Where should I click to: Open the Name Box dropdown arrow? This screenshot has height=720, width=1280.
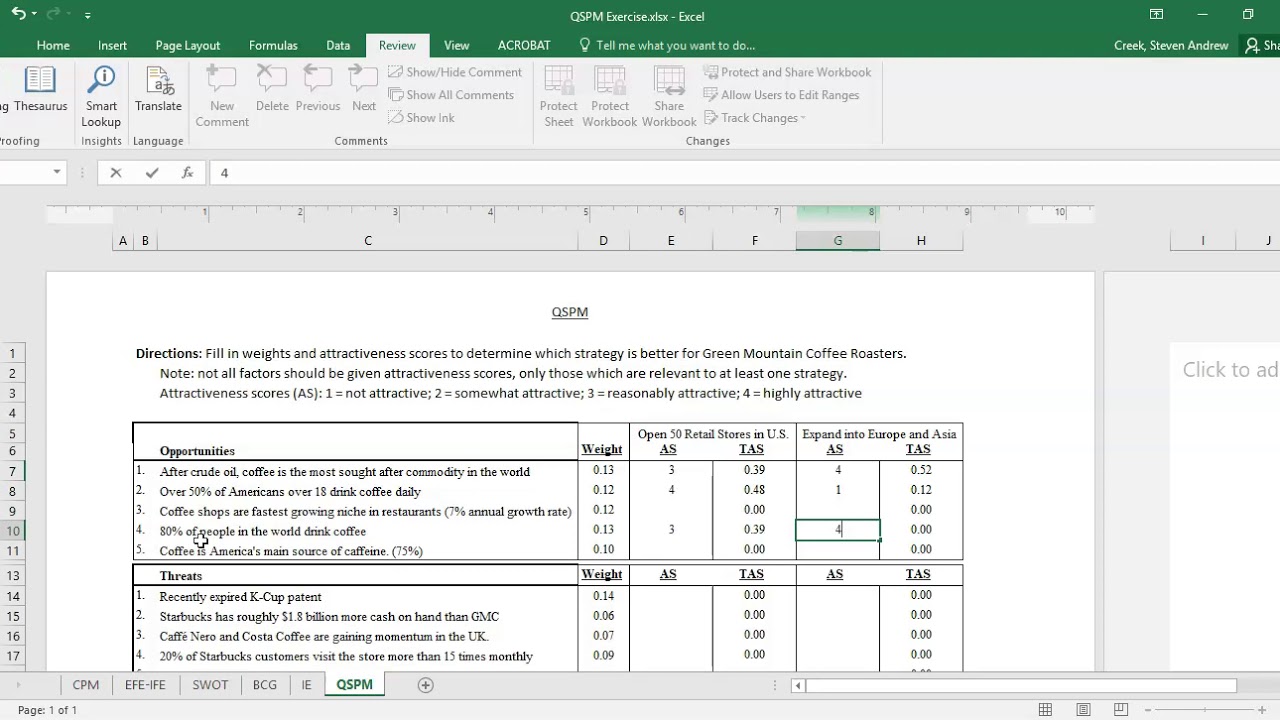click(x=57, y=173)
